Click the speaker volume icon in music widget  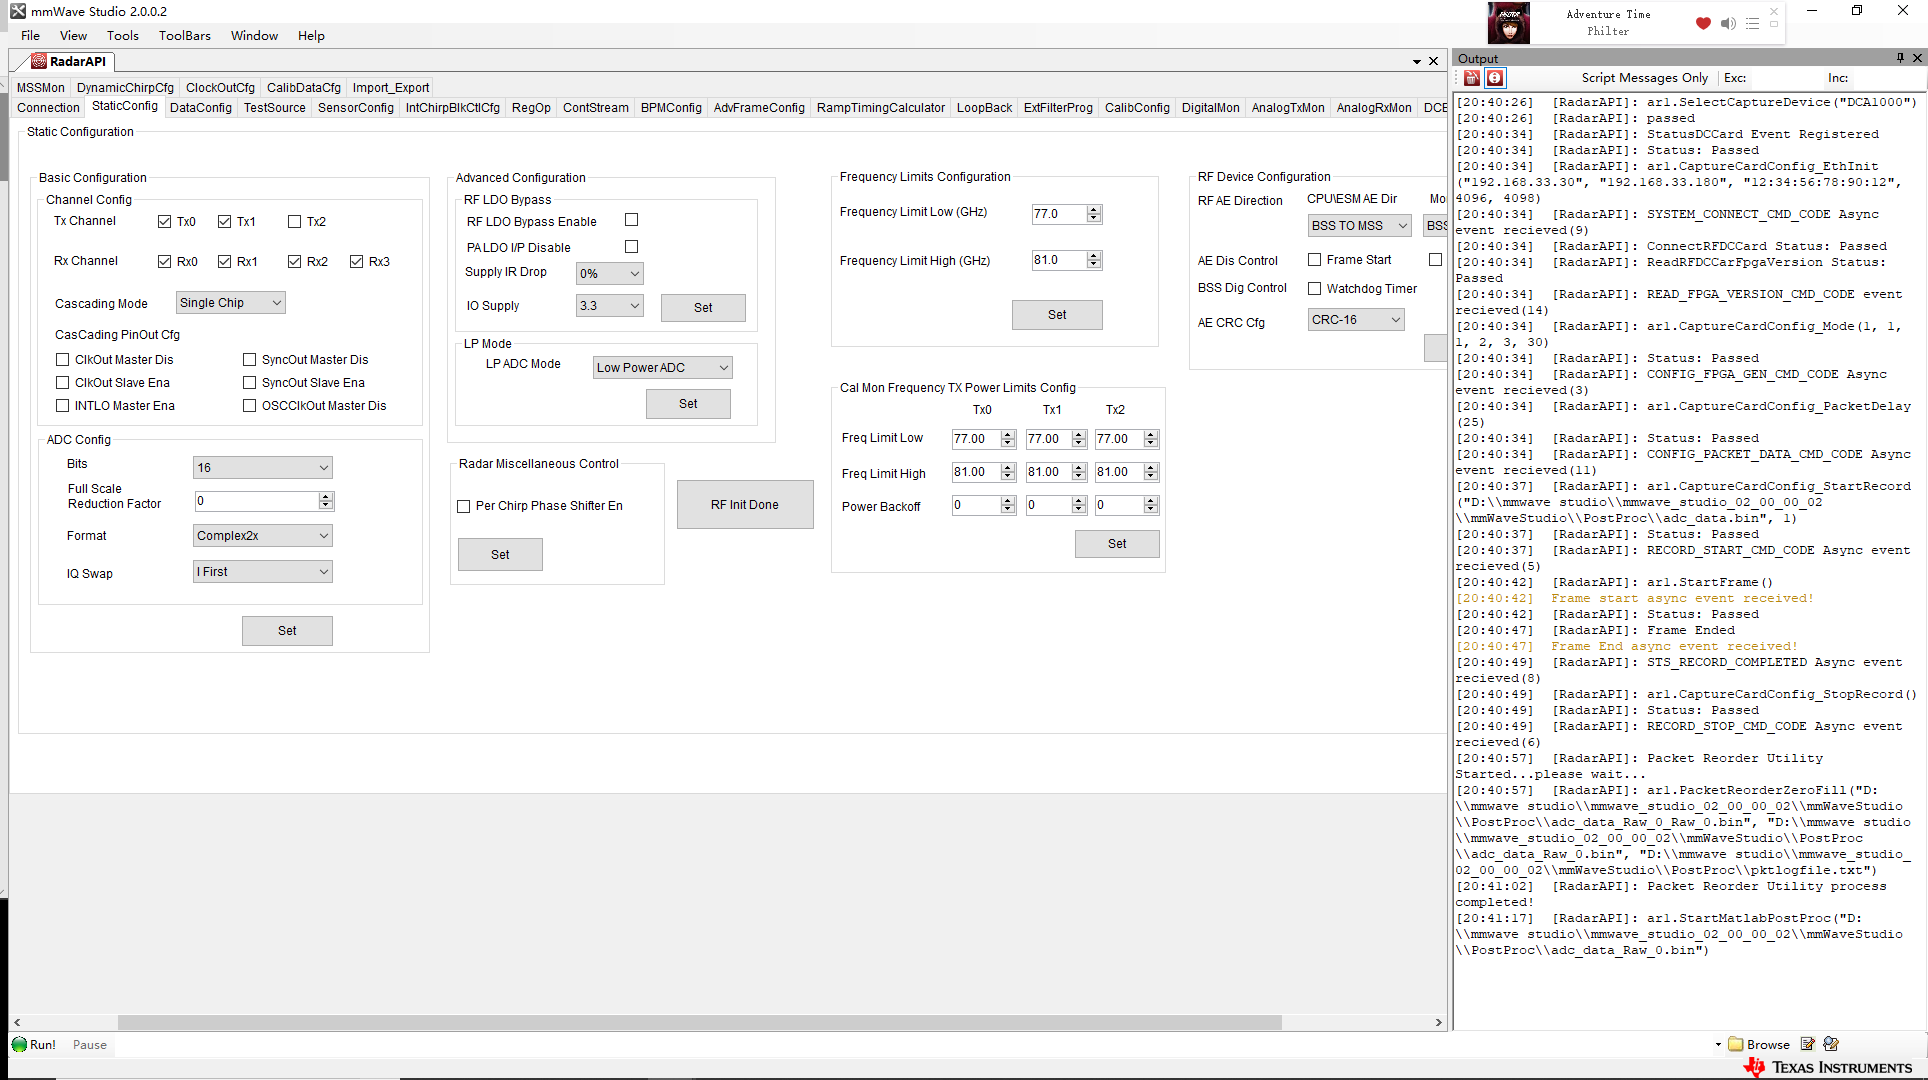coord(1728,23)
